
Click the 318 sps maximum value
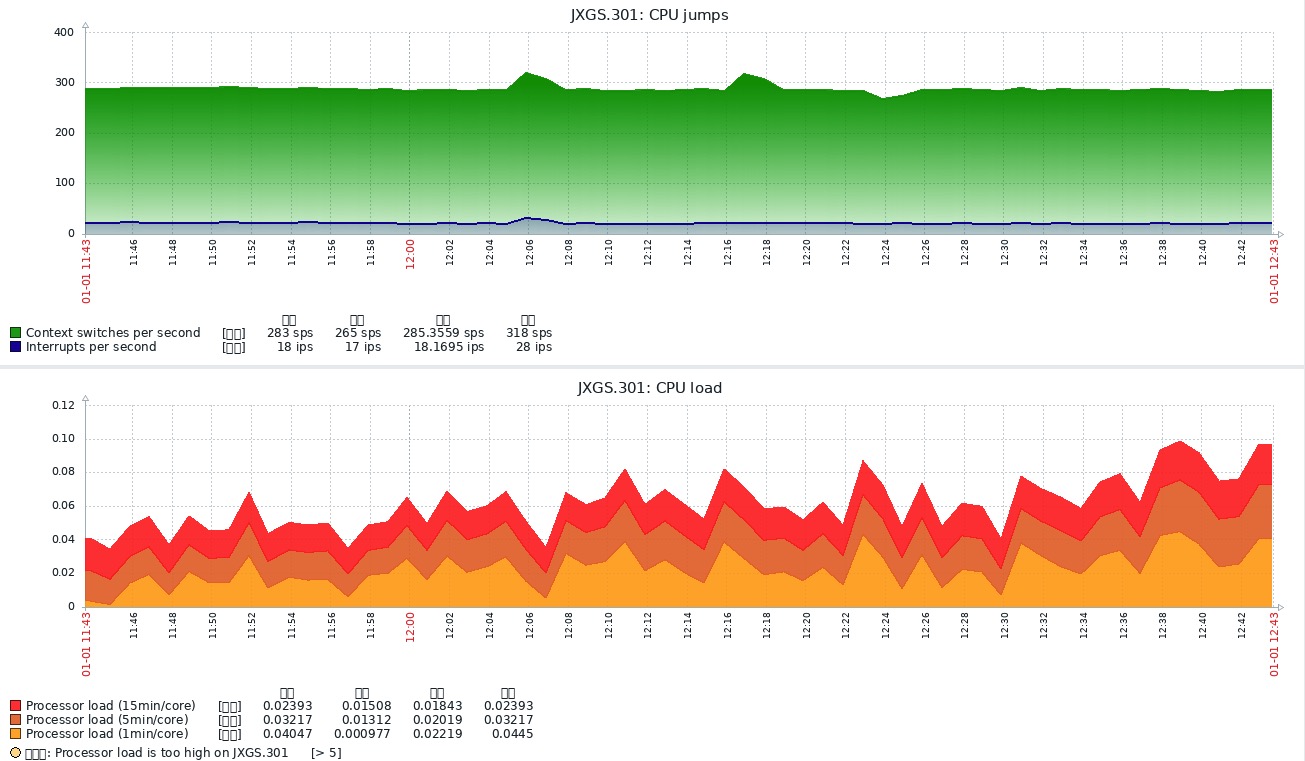tap(528, 333)
